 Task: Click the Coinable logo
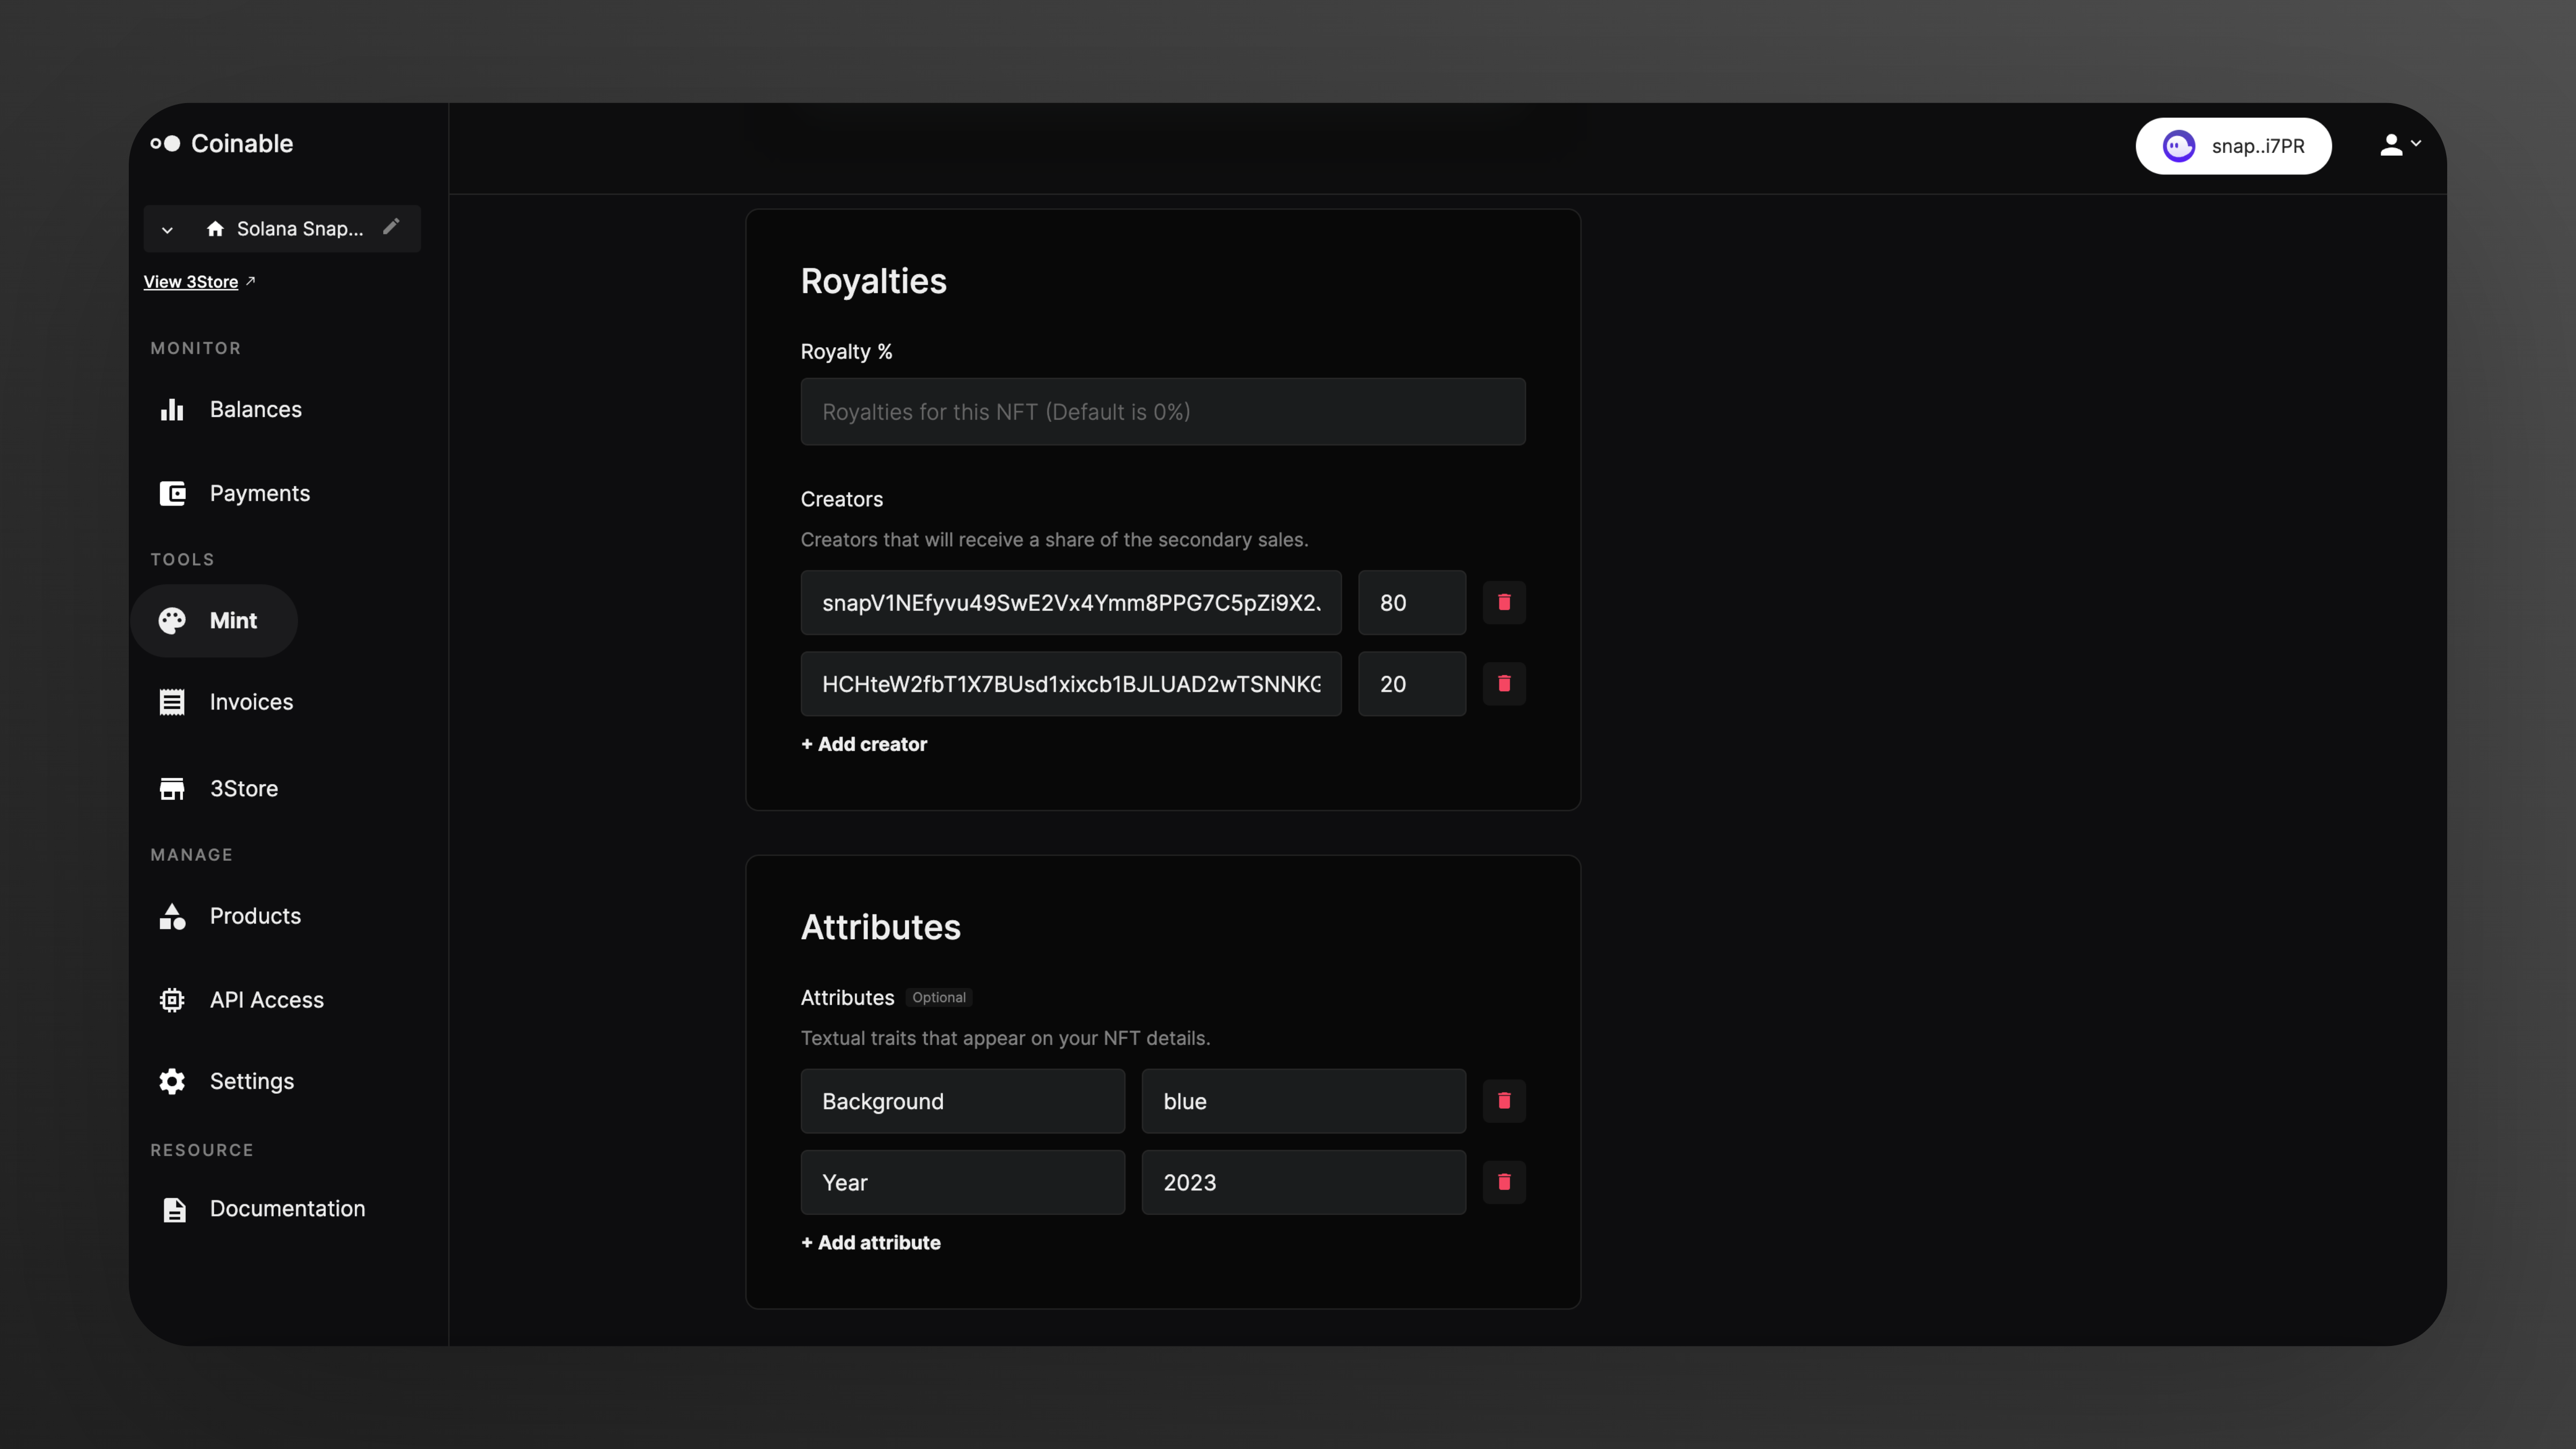pos(222,144)
